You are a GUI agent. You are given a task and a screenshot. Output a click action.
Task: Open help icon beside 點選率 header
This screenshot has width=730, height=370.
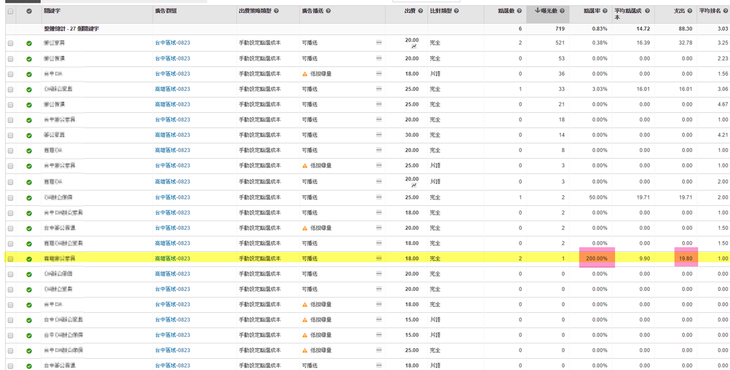(x=605, y=11)
